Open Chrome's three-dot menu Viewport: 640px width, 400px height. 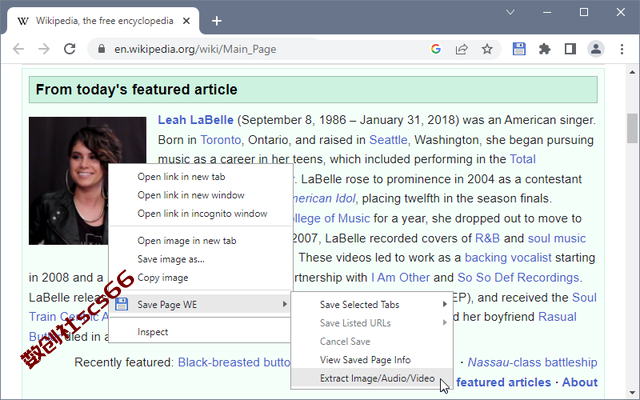(x=622, y=49)
